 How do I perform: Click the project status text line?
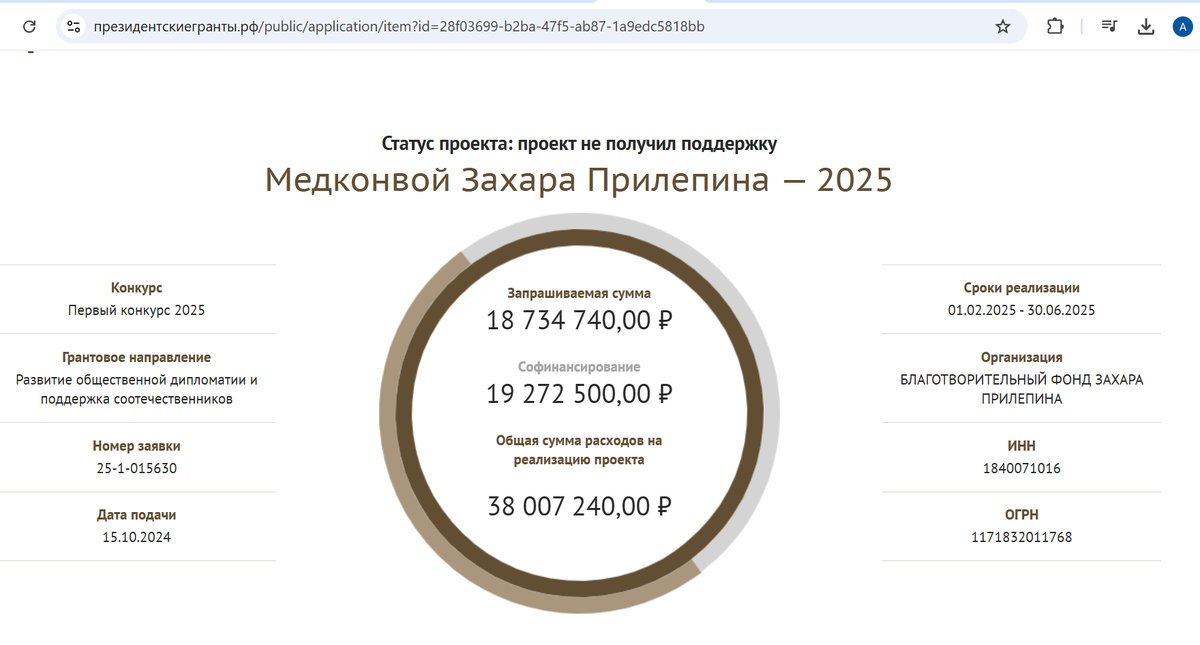pos(579,144)
